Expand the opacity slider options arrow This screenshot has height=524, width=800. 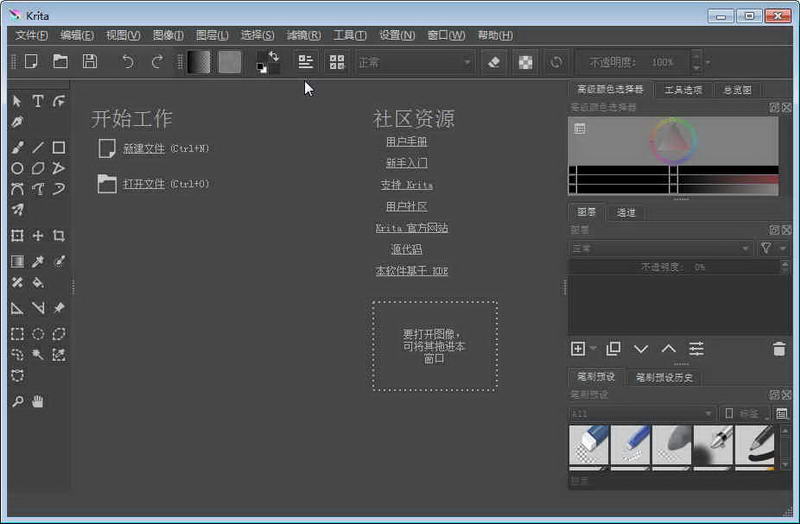[x=708, y=63]
